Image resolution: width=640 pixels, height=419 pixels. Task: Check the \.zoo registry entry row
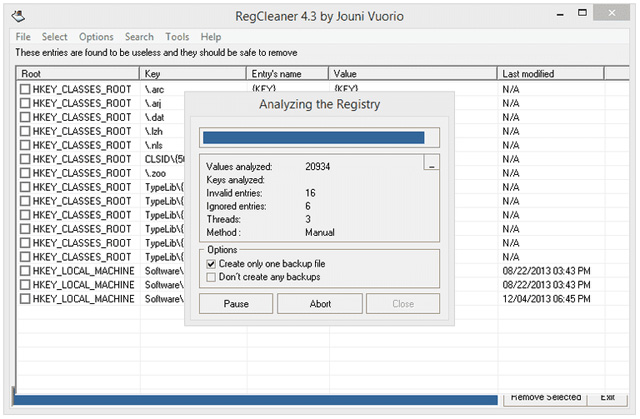pyautogui.click(x=26, y=173)
